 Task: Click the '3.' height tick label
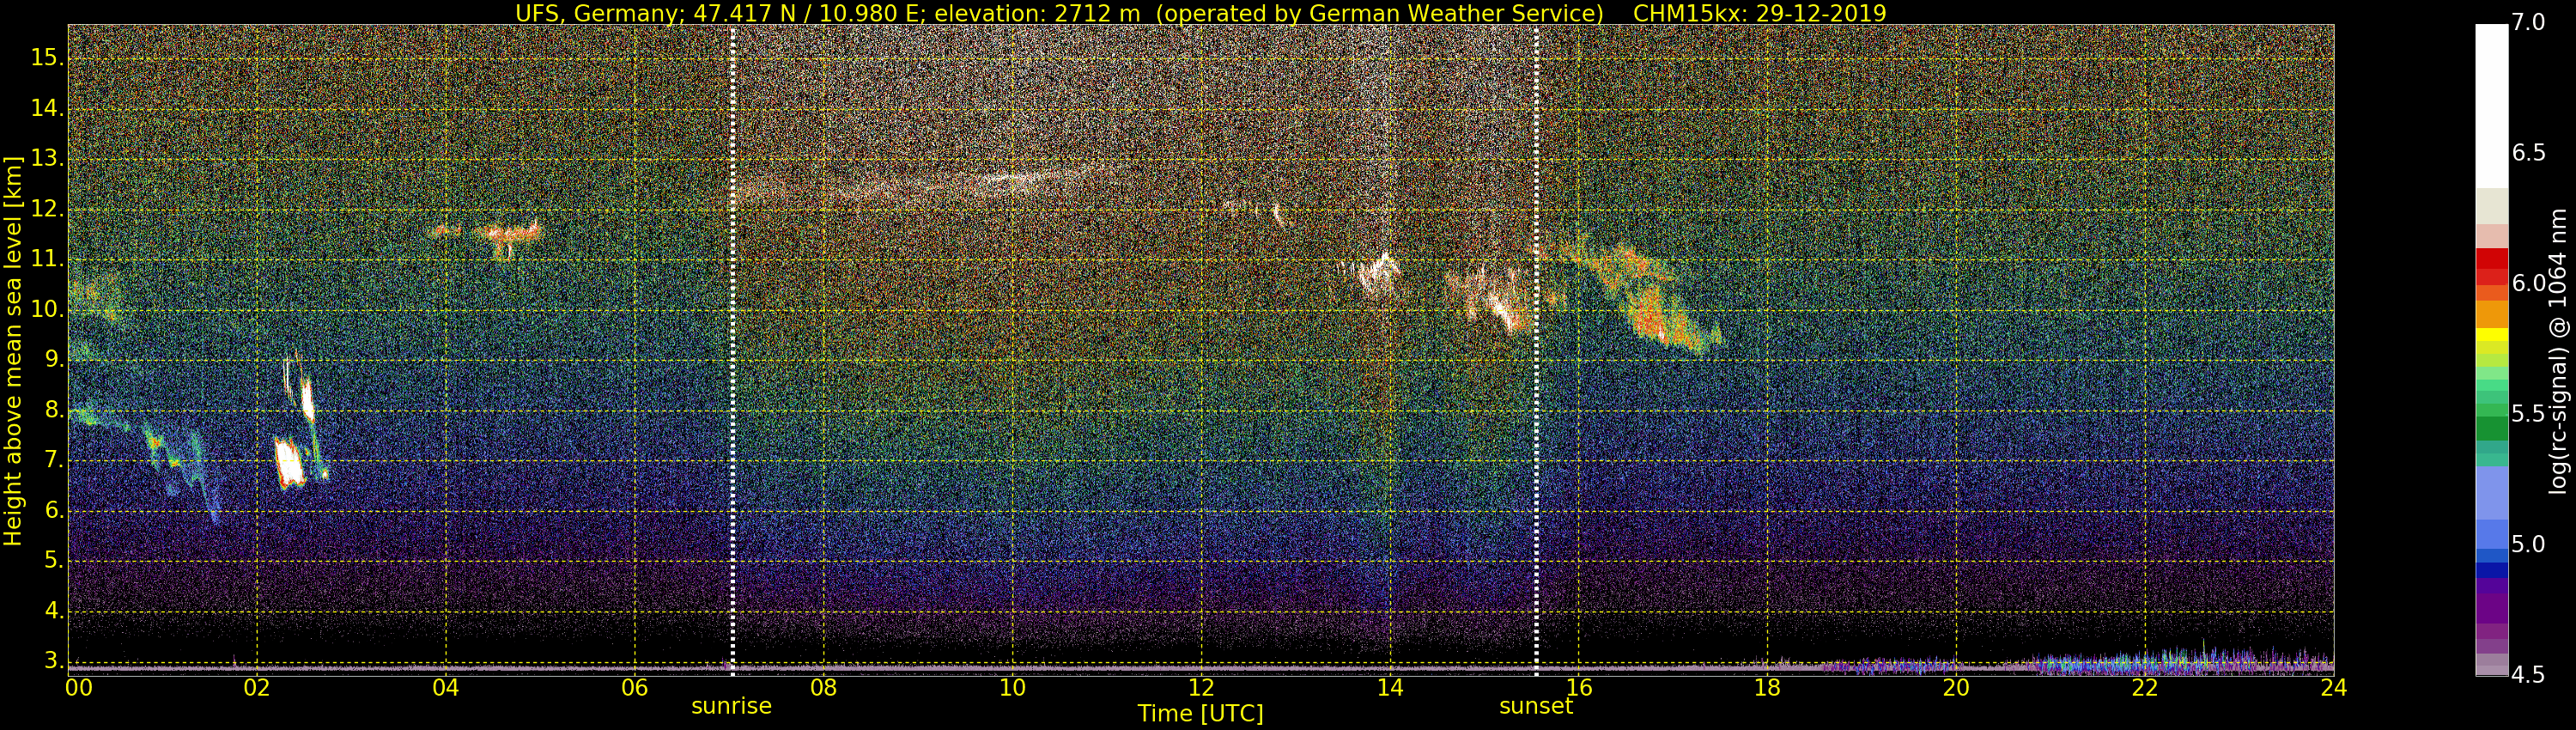tap(53, 661)
